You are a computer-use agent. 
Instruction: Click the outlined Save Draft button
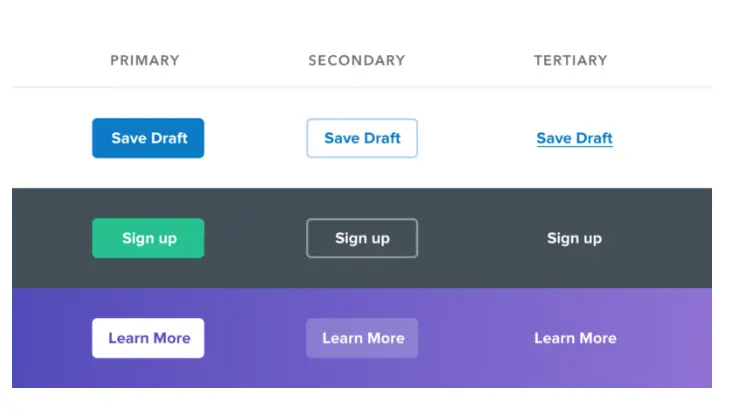point(362,138)
